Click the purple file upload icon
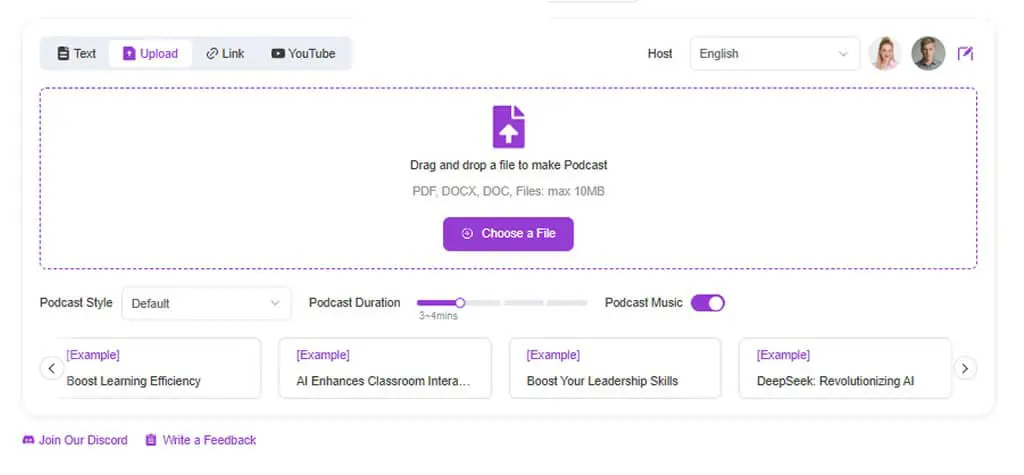 [508, 127]
